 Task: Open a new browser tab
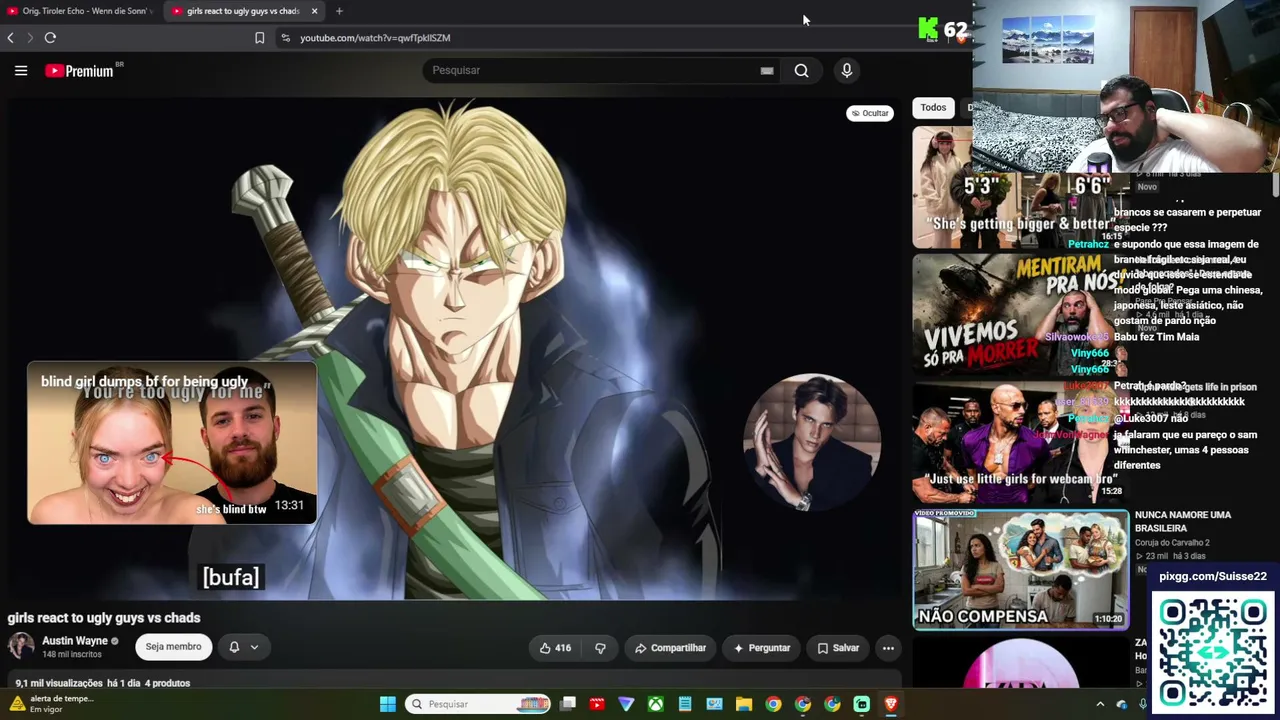pos(339,11)
